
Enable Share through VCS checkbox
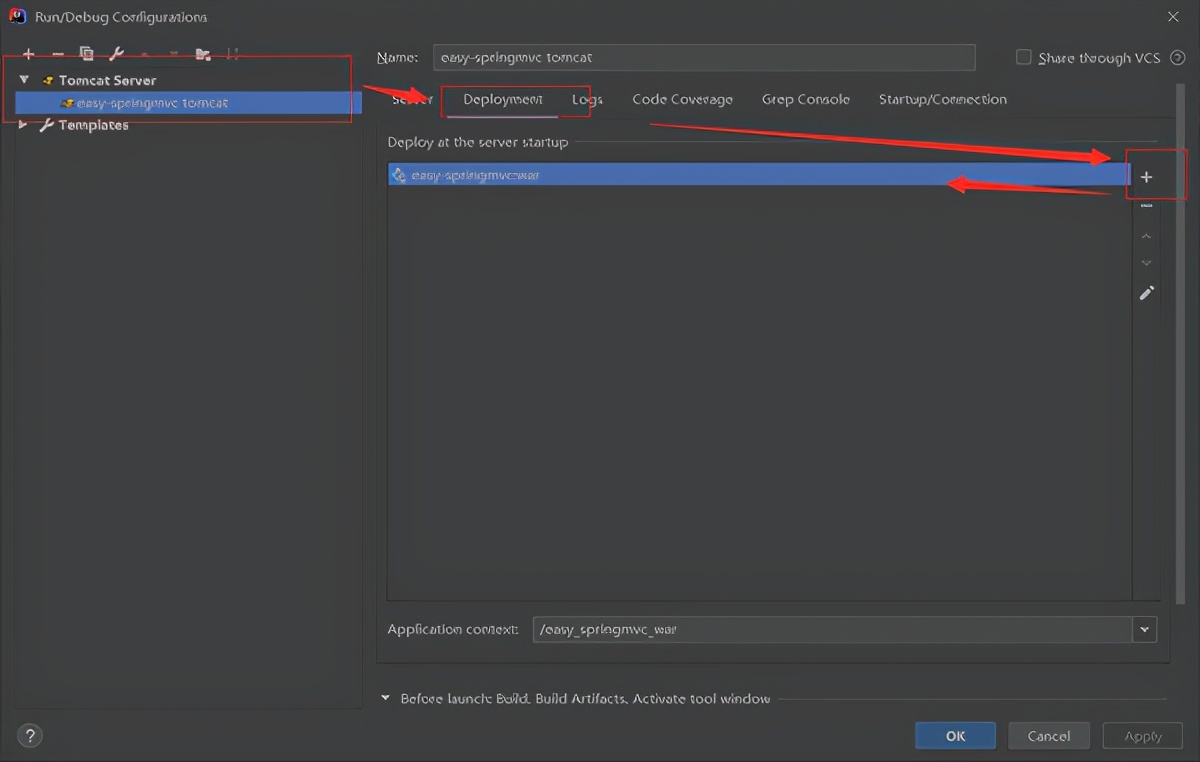pyautogui.click(x=1023, y=58)
